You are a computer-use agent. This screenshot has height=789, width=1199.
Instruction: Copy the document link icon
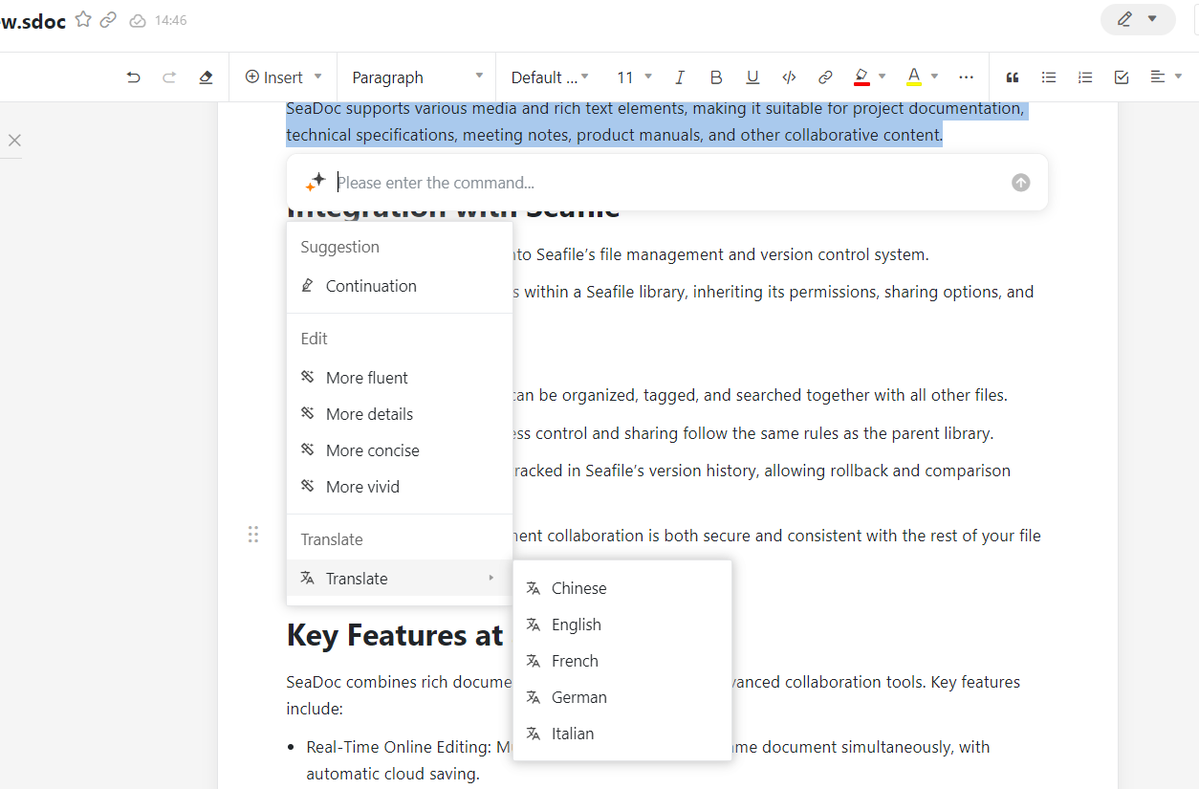point(109,20)
